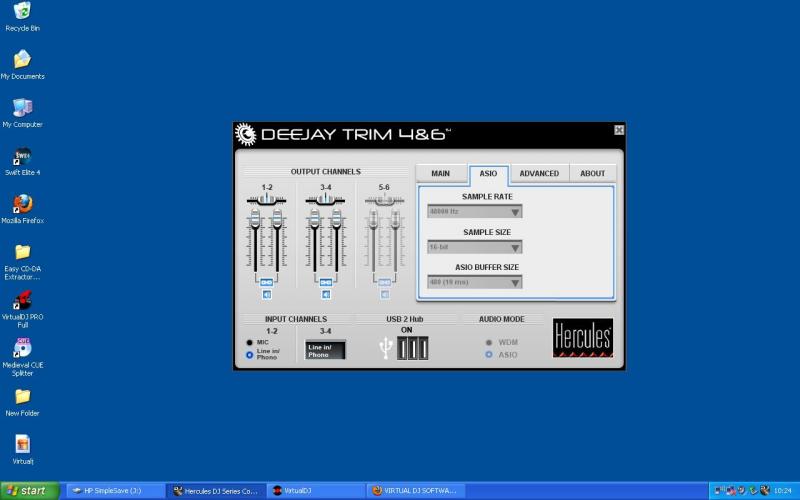Viewport: 800px width, 500px height.
Task: Select MIC input radio button
Action: (x=250, y=342)
